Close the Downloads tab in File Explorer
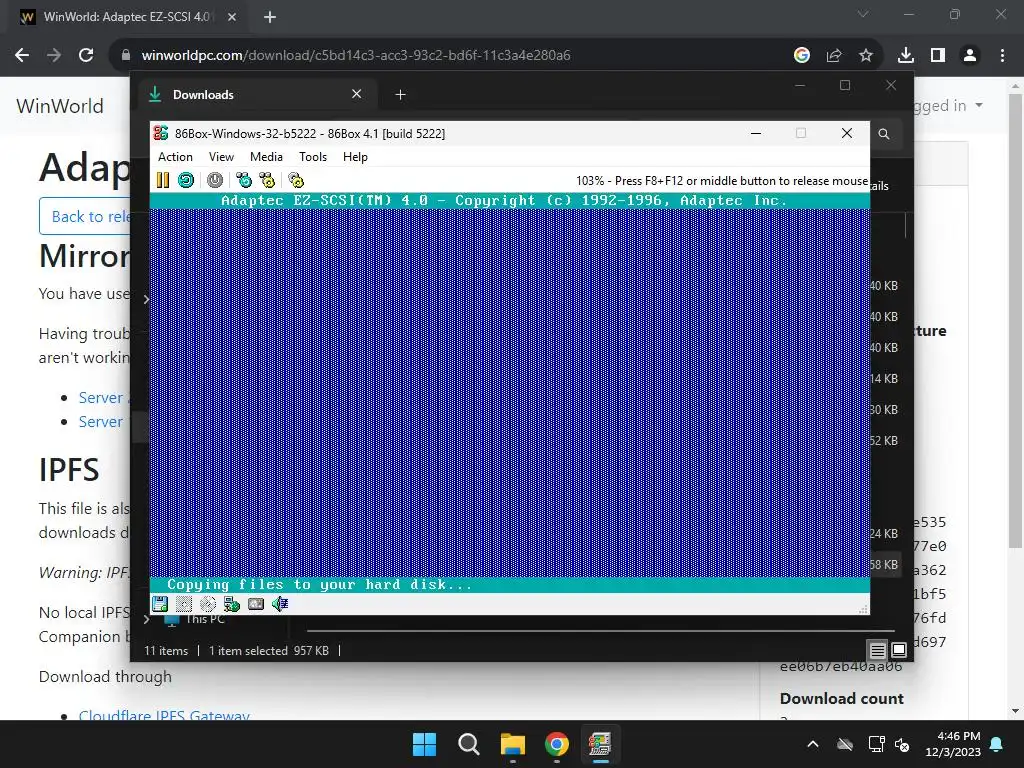 (x=357, y=94)
